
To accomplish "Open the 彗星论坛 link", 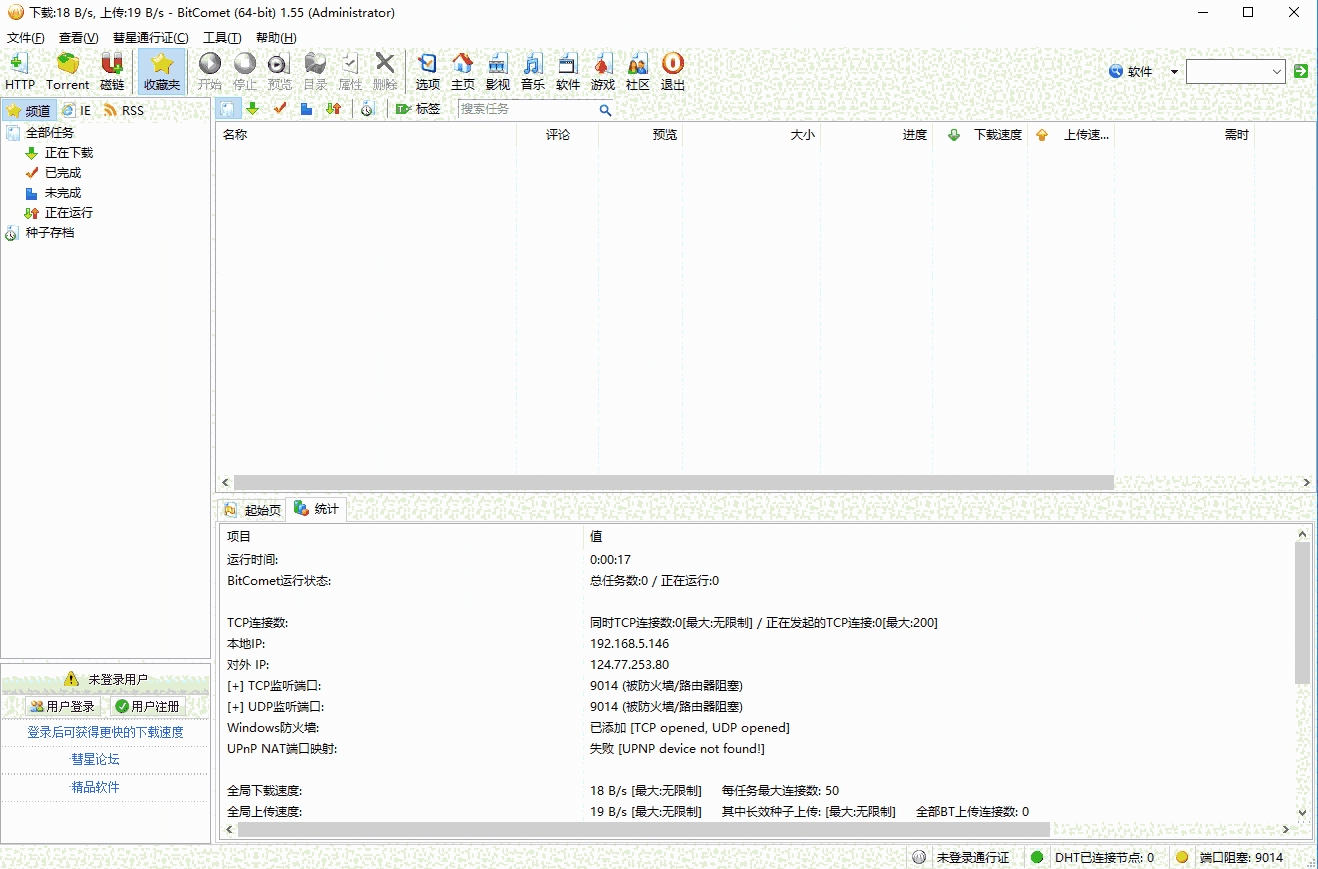I will [95, 759].
